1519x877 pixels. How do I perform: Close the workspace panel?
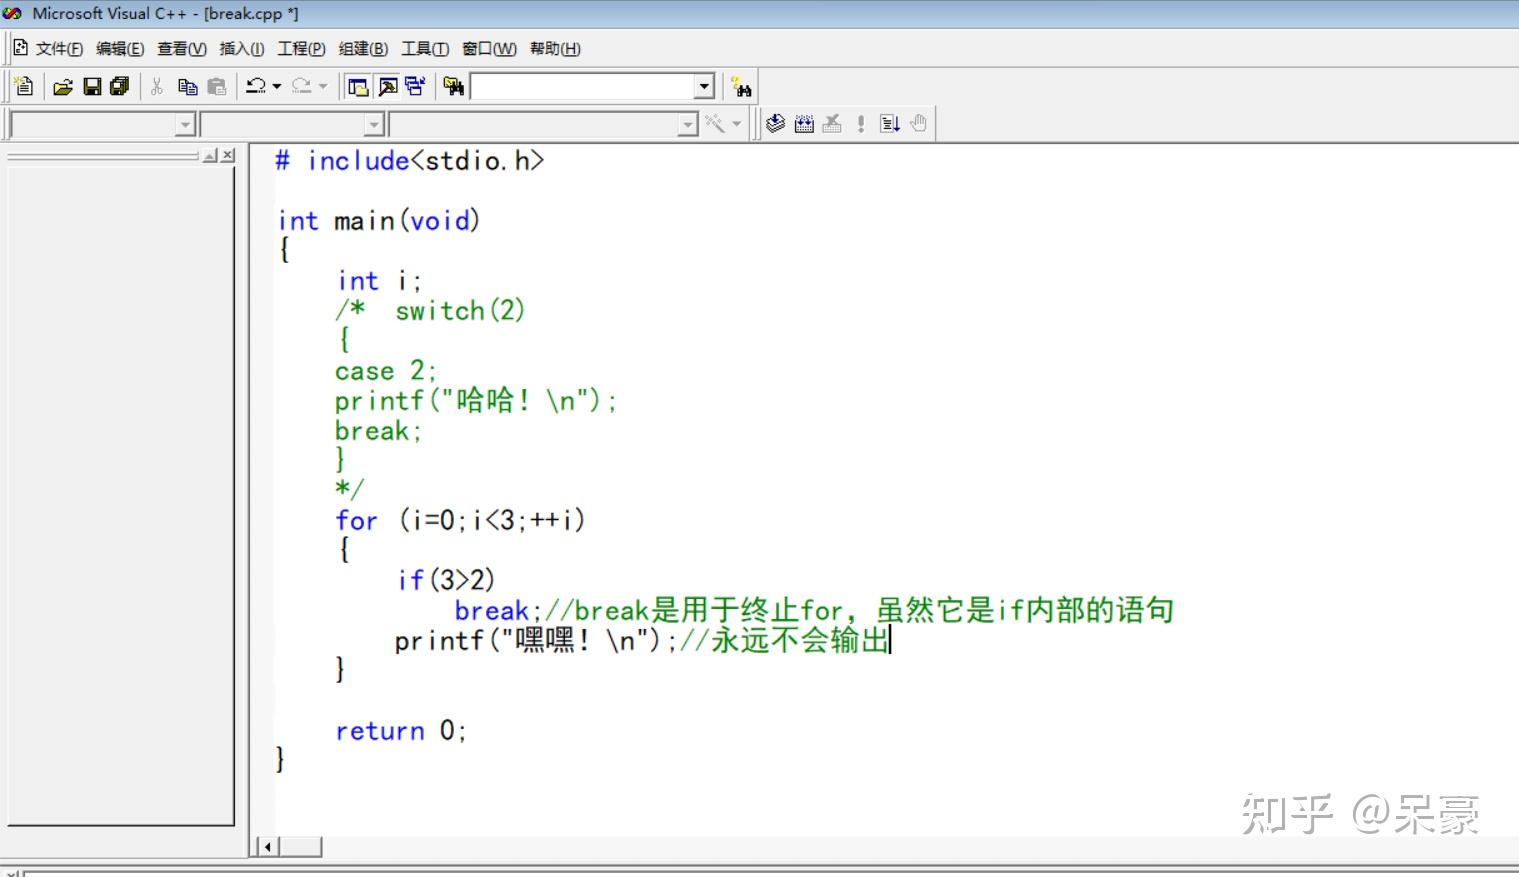(229, 155)
